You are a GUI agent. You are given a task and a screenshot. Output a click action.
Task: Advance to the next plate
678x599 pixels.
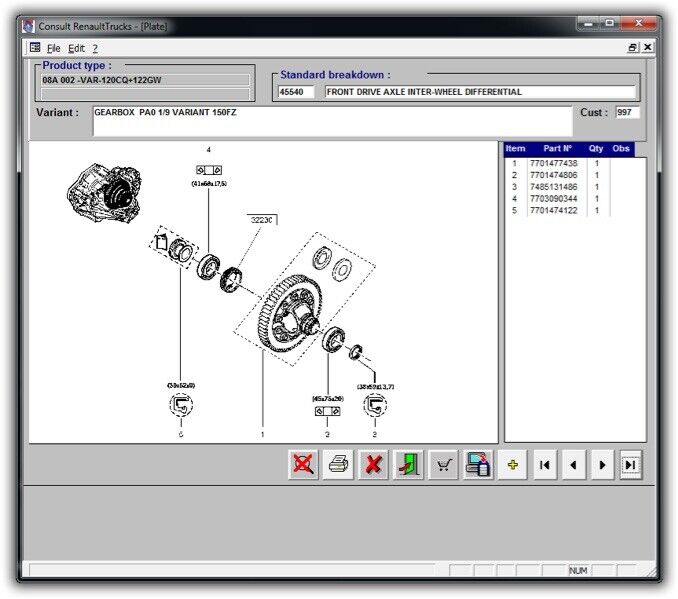tap(602, 465)
